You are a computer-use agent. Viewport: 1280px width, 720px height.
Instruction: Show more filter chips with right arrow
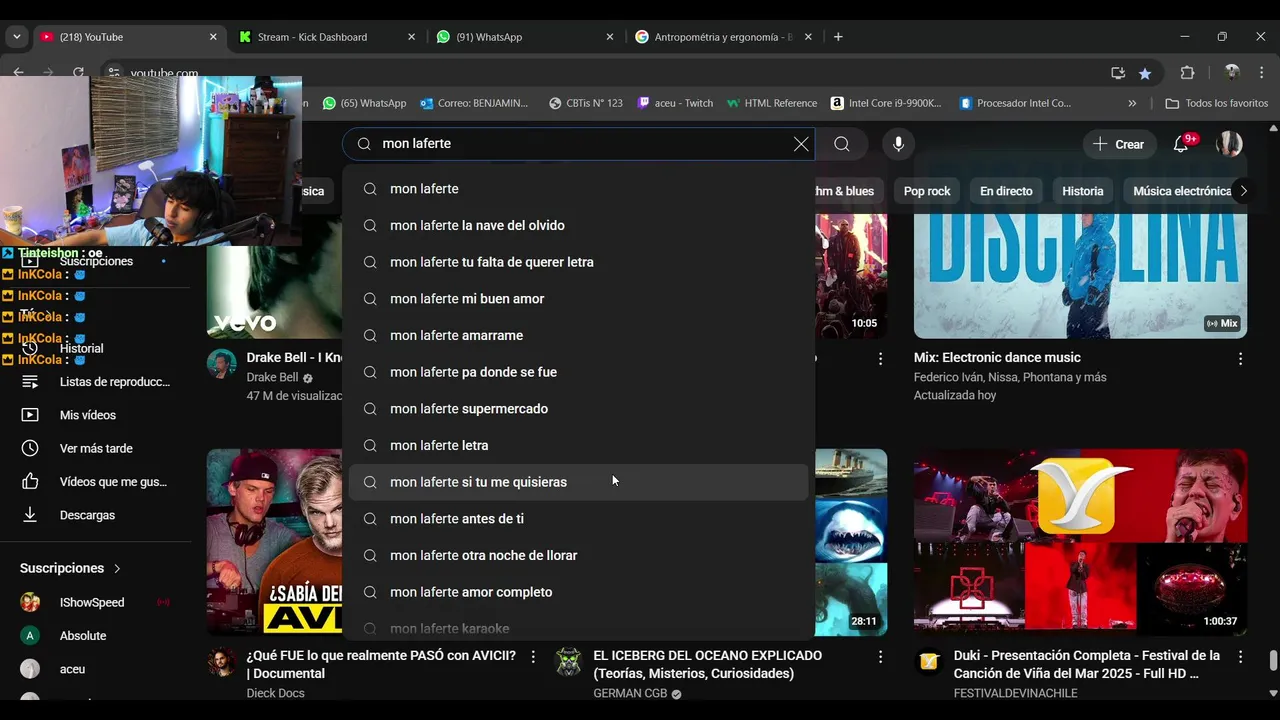tap(1243, 191)
